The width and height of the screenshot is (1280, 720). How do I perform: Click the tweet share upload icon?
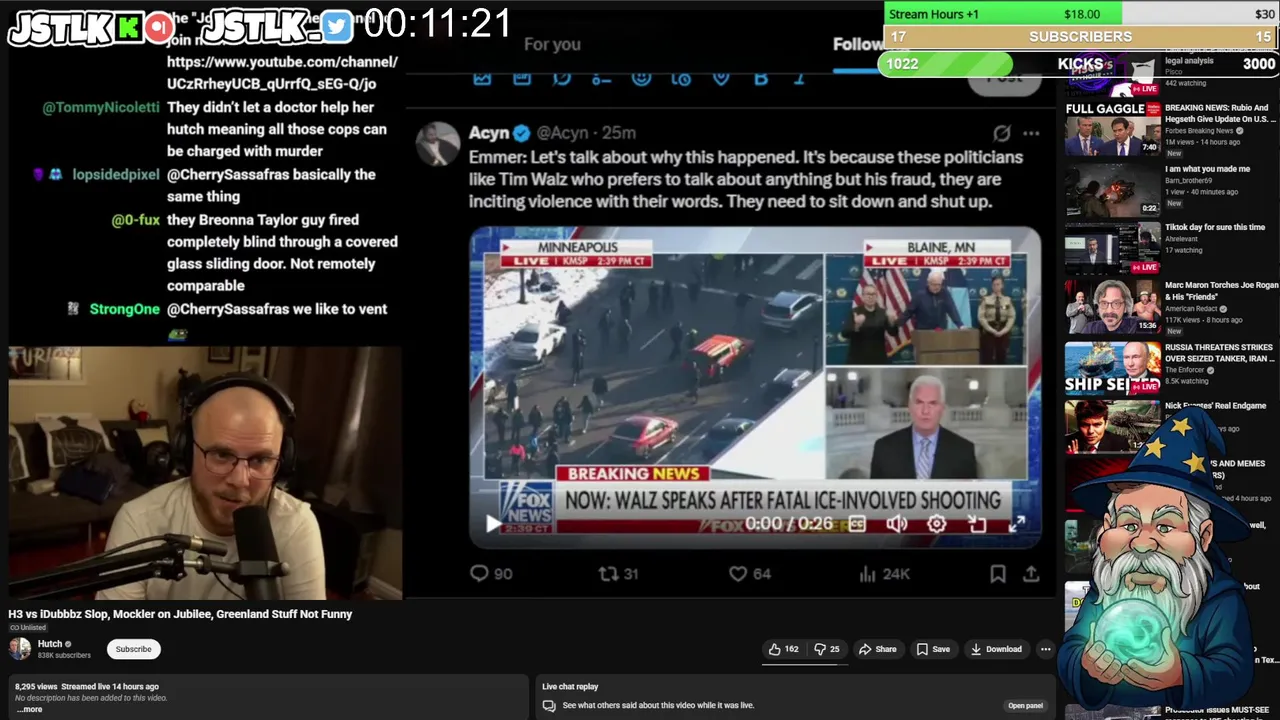pos(1031,573)
